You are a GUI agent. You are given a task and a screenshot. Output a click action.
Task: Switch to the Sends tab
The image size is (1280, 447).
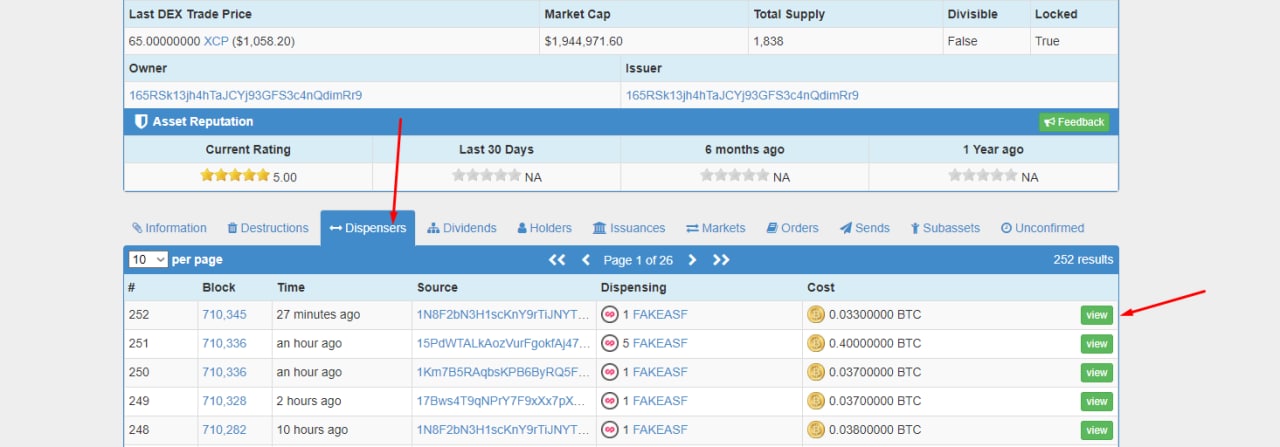[864, 228]
